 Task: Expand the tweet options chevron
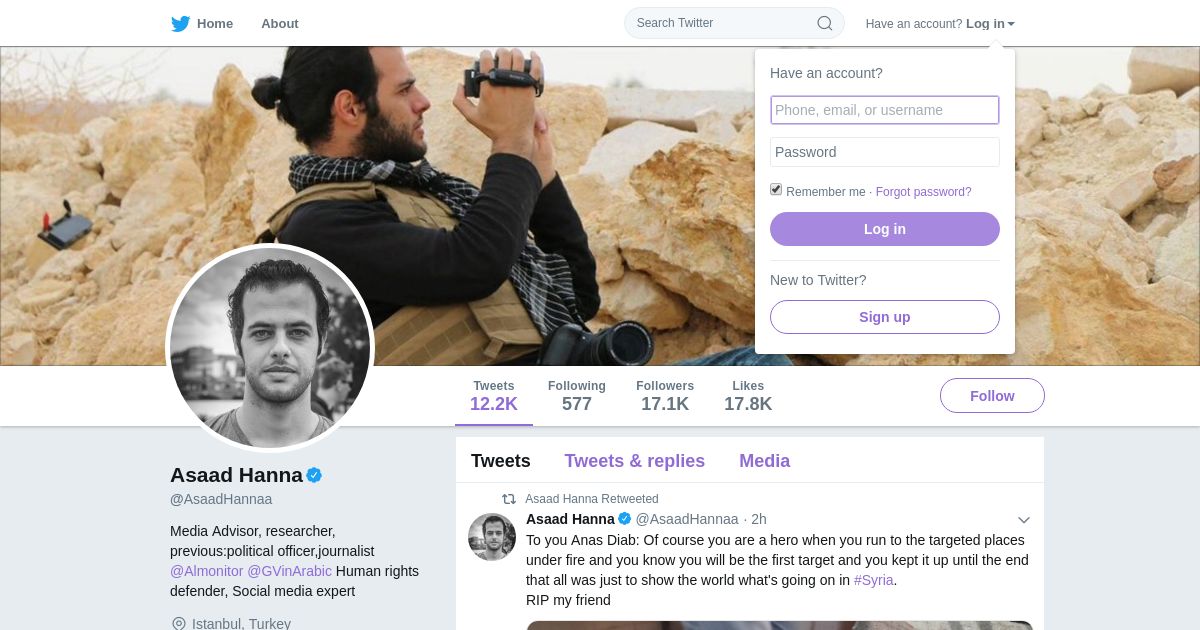click(x=1024, y=520)
